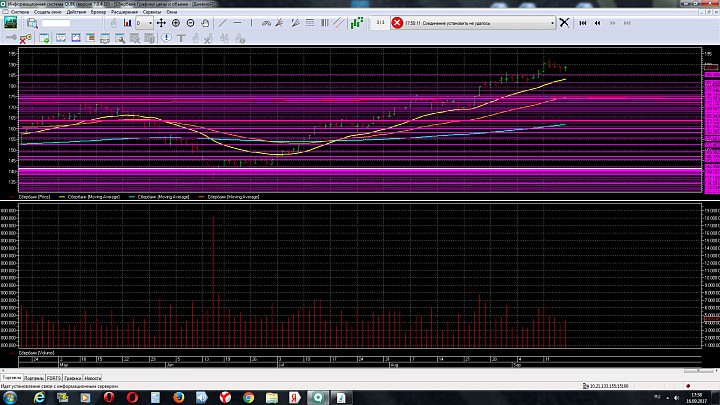
Task: Select the hand pan tool
Action: 205,23
